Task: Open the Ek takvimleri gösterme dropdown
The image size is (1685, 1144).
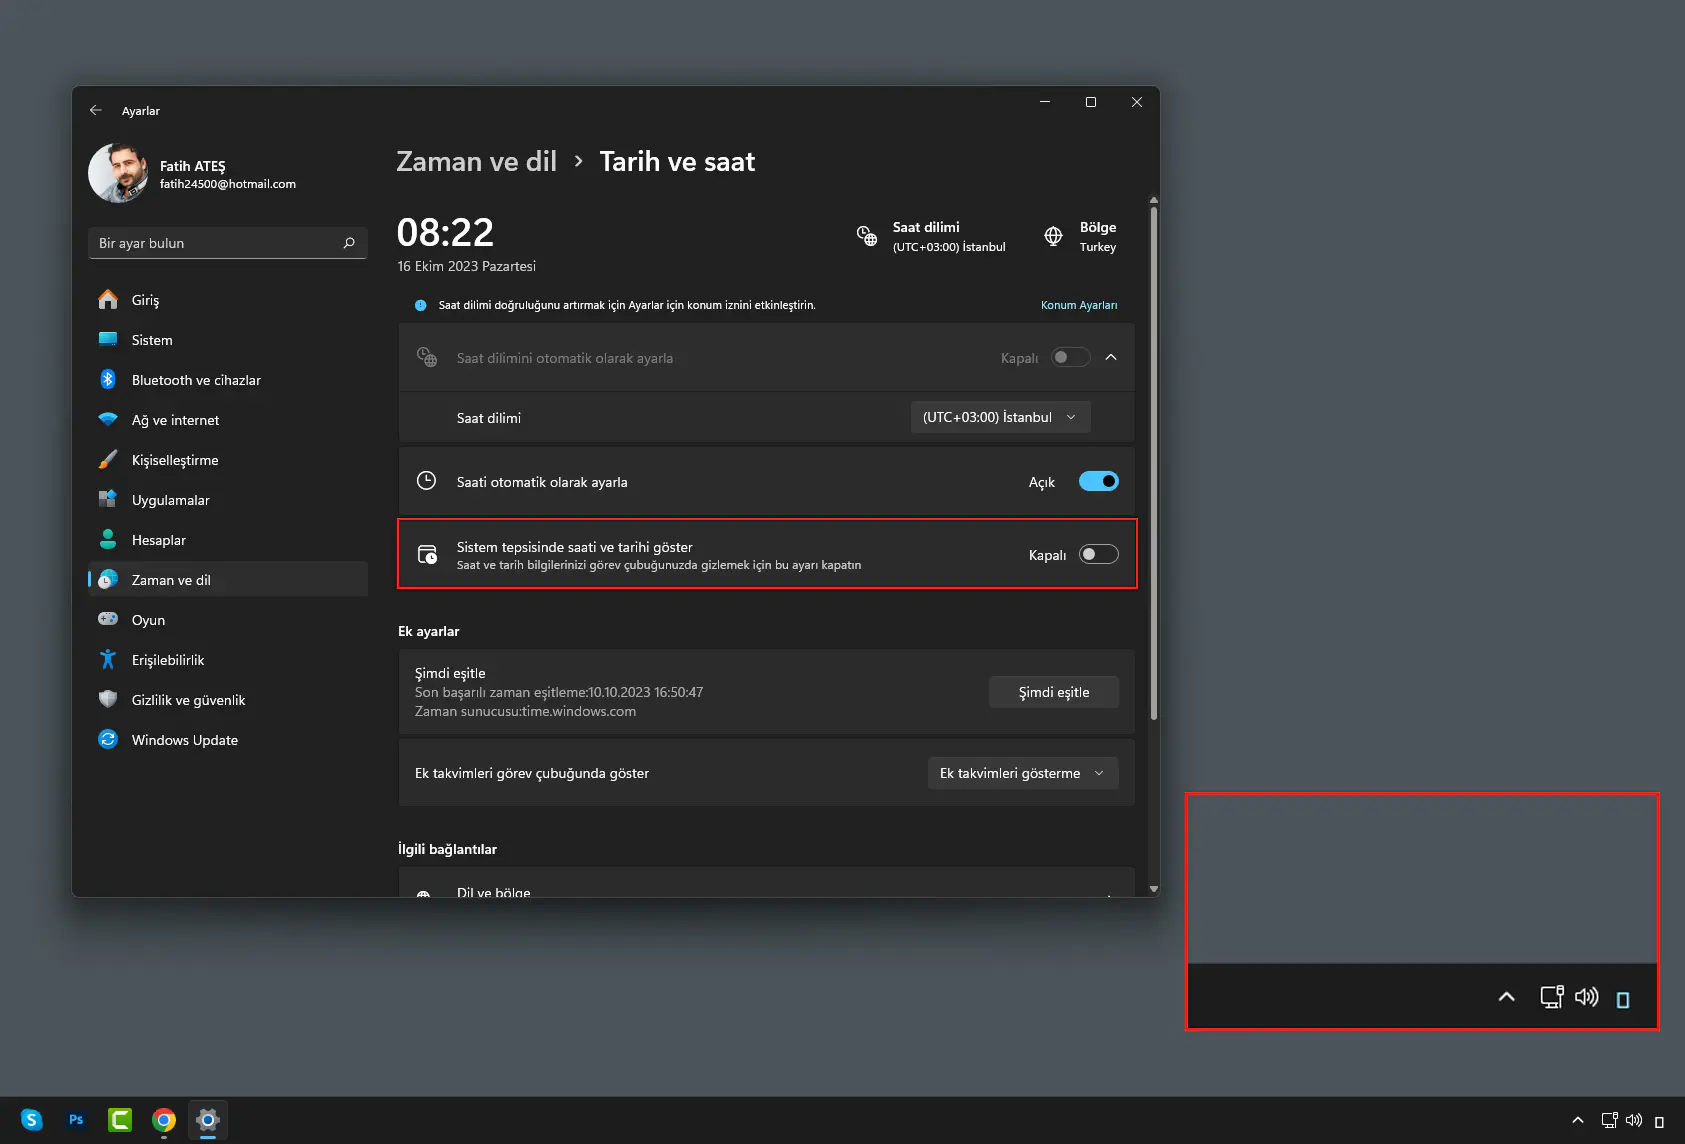Action: [x=1022, y=772]
